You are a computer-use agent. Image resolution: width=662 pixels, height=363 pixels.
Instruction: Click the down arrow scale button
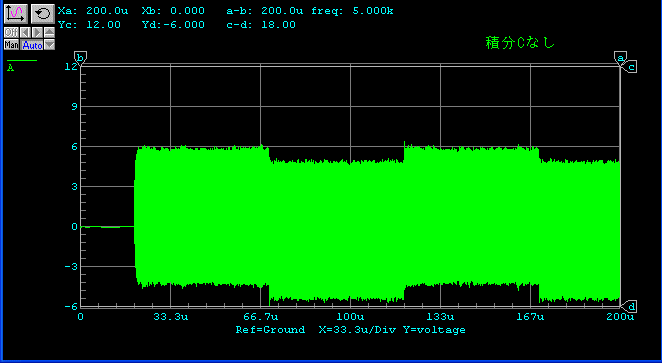point(49,45)
